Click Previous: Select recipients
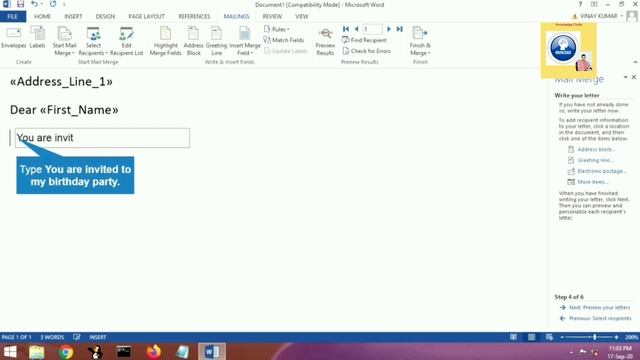Viewport: 640px width, 360px height. [x=600, y=318]
